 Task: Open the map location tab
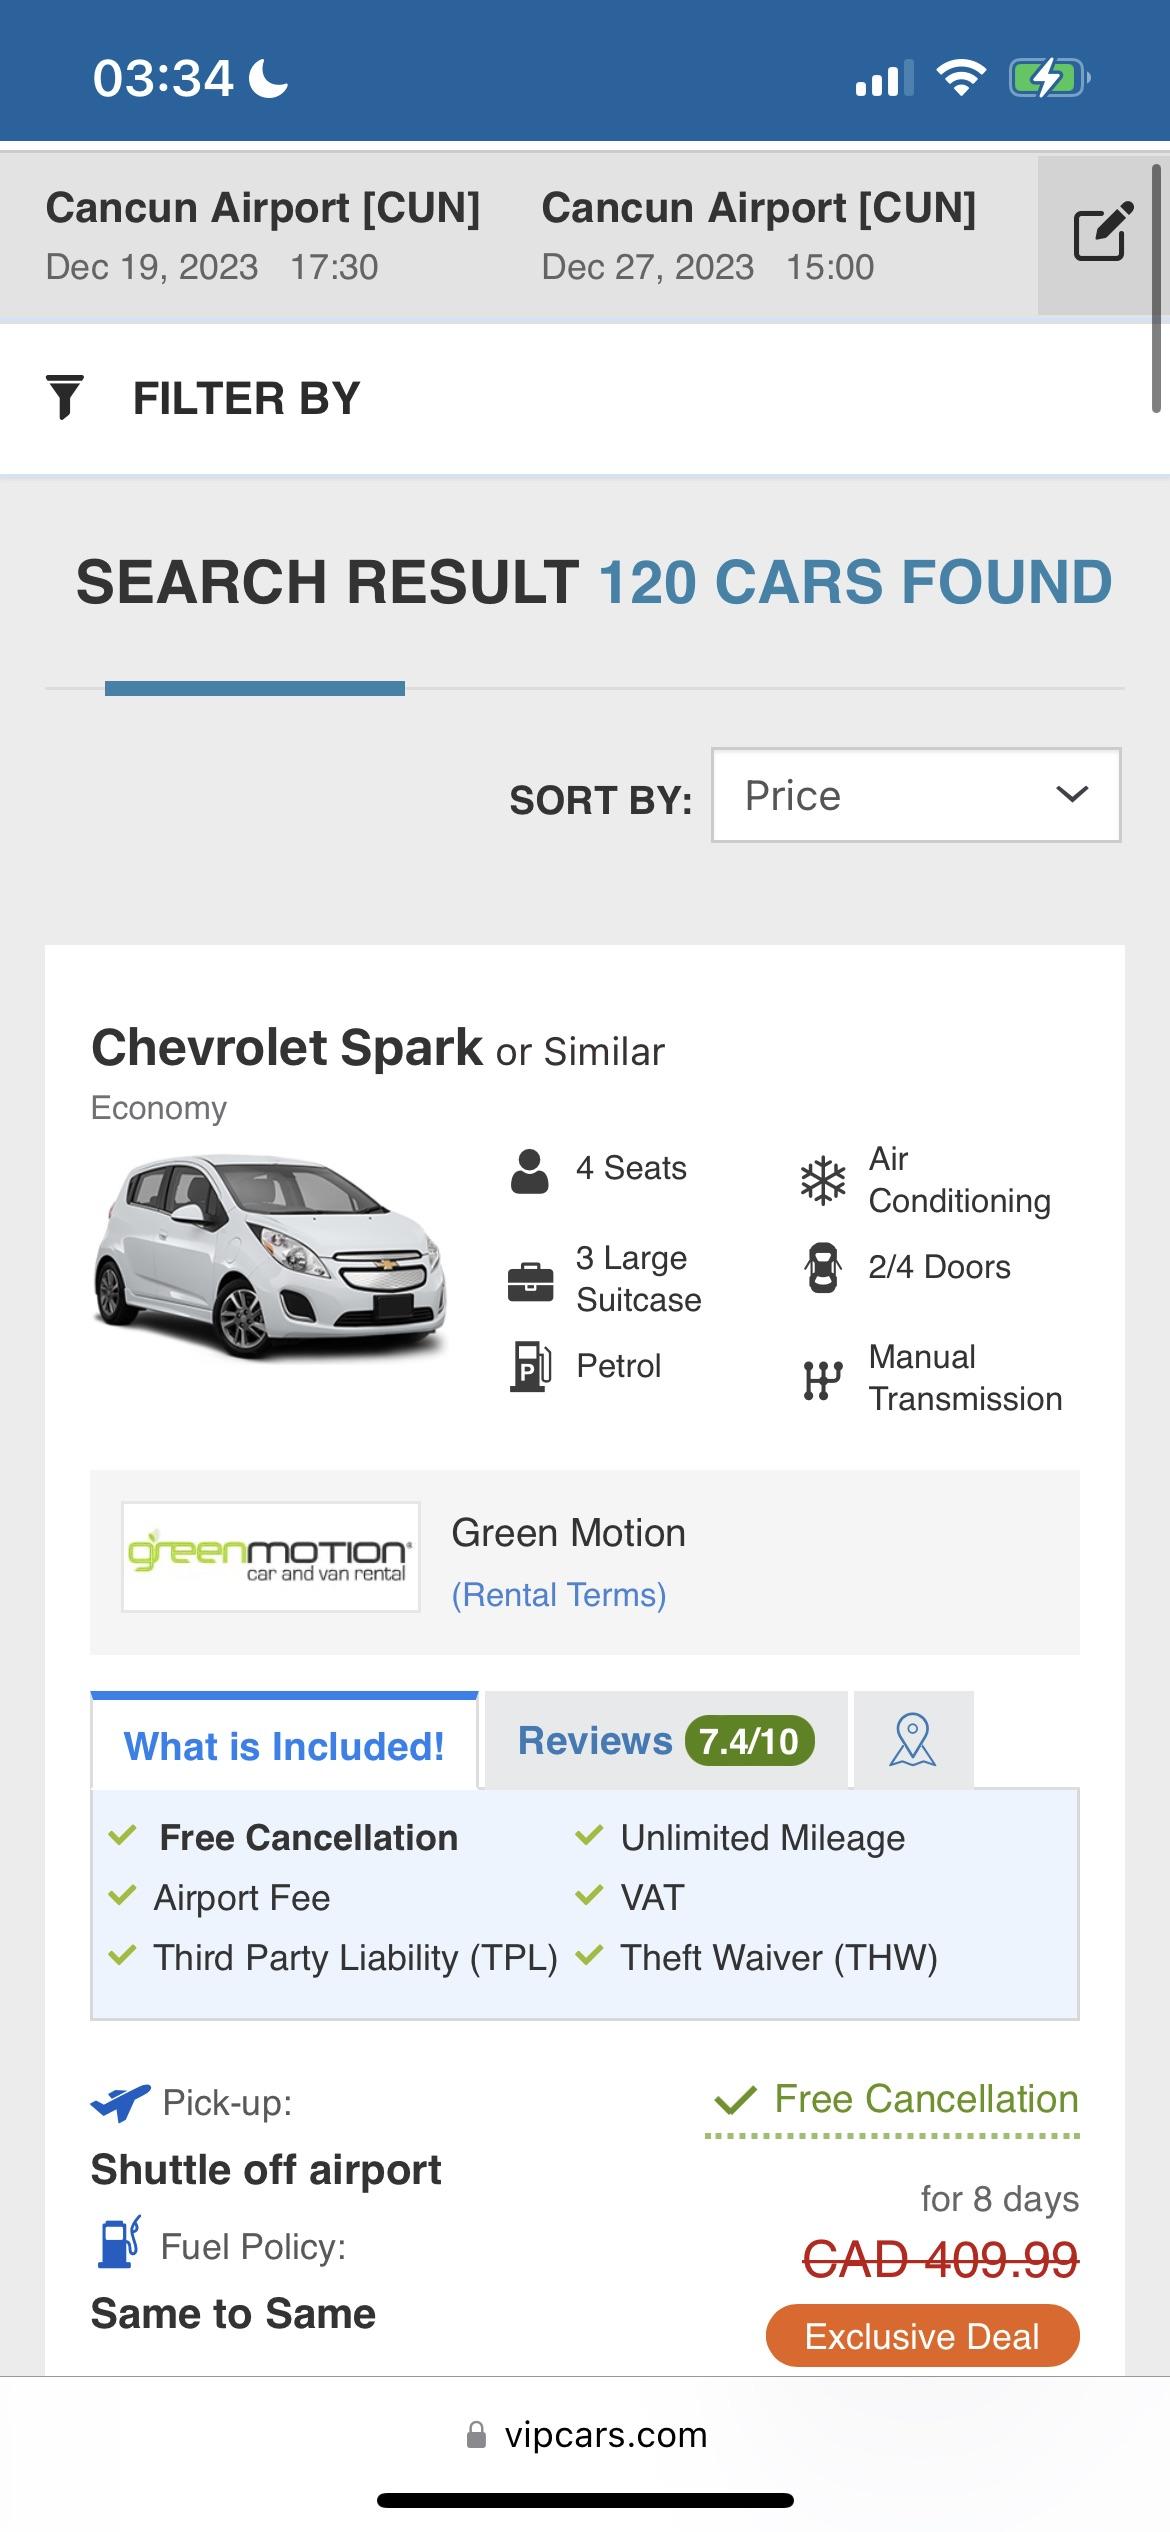[913, 1740]
